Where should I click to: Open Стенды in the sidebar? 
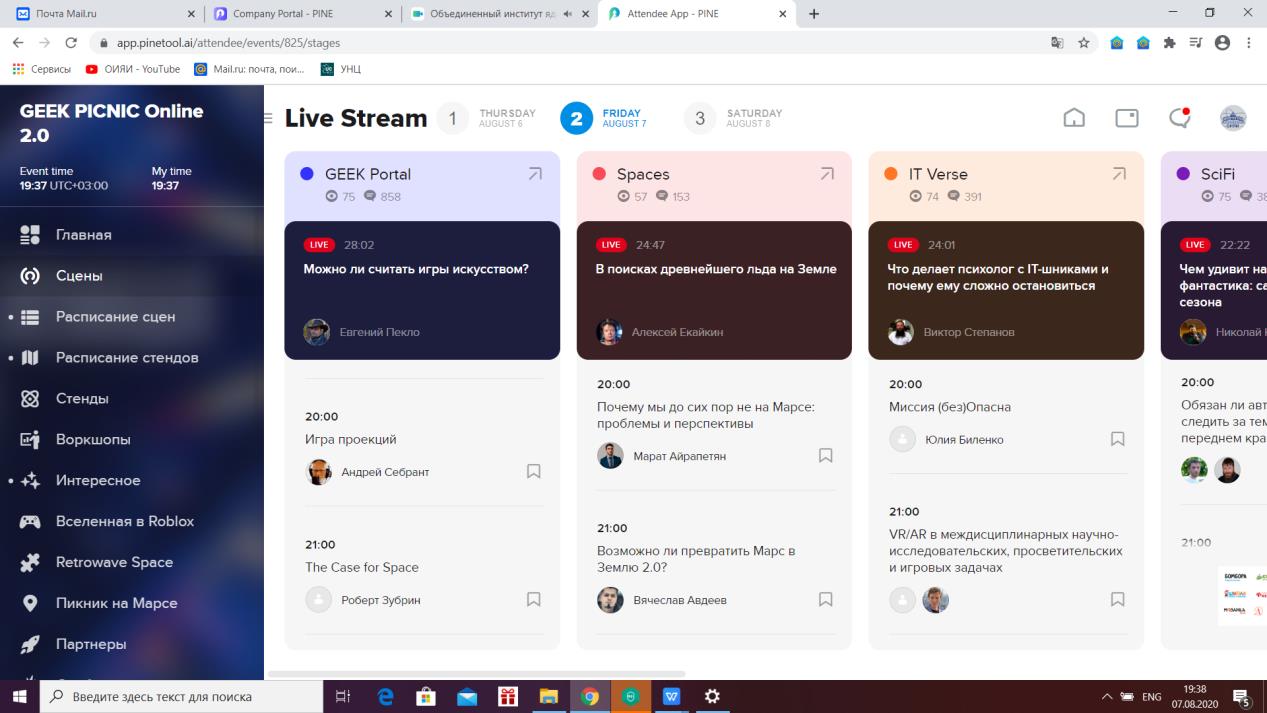(82, 398)
